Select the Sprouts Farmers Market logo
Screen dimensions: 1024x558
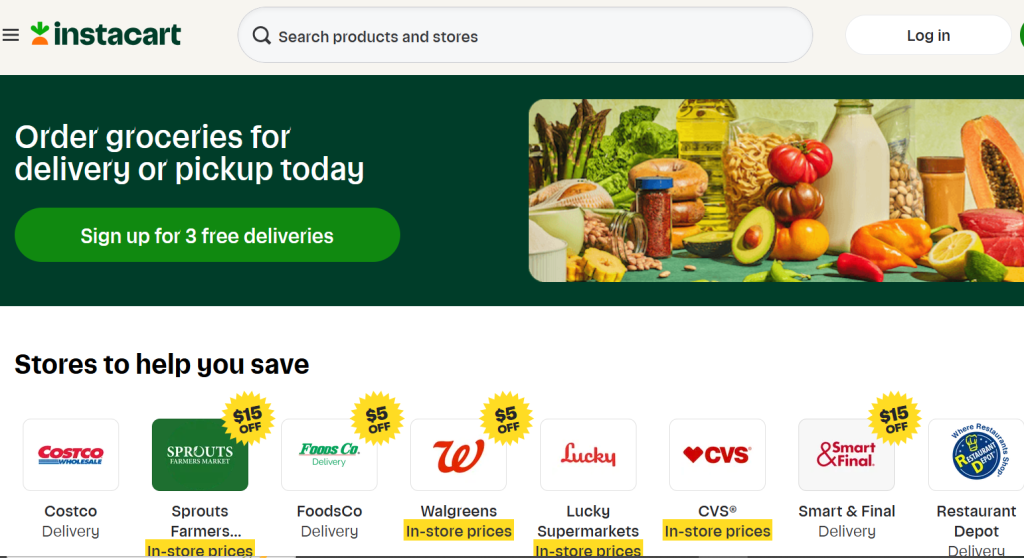200,455
